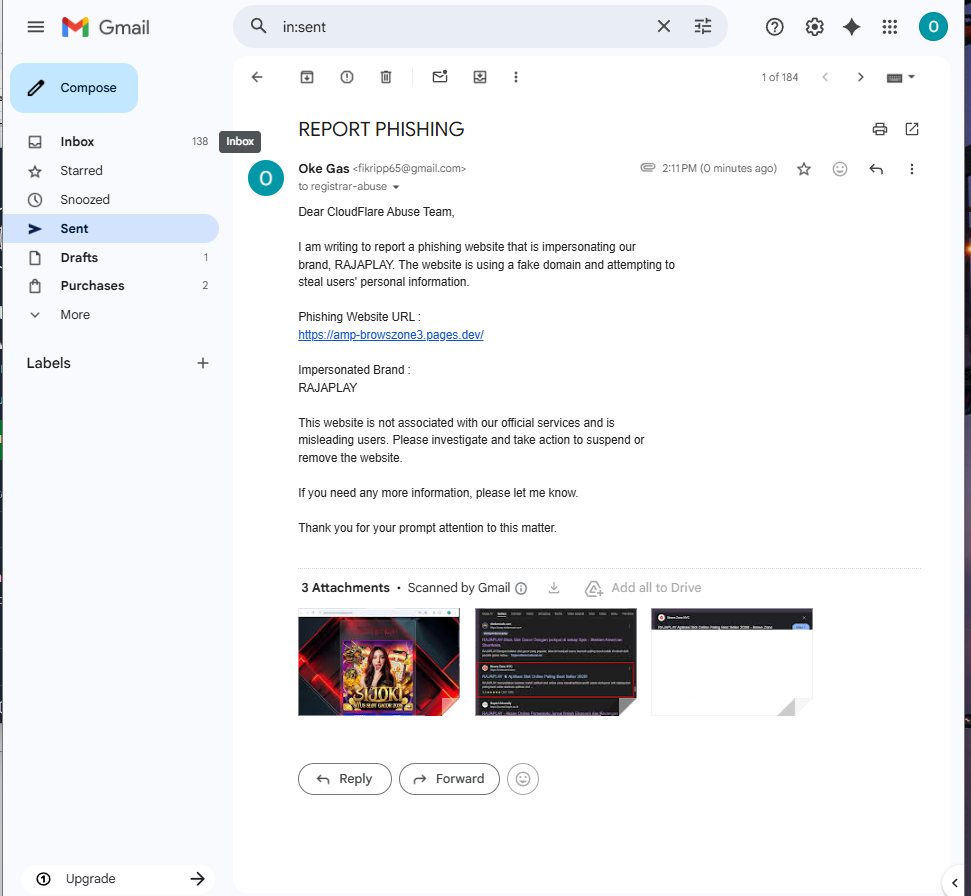Screen dimensions: 971x896
Task: Star the message from Oke Gas
Action: [x=804, y=169]
